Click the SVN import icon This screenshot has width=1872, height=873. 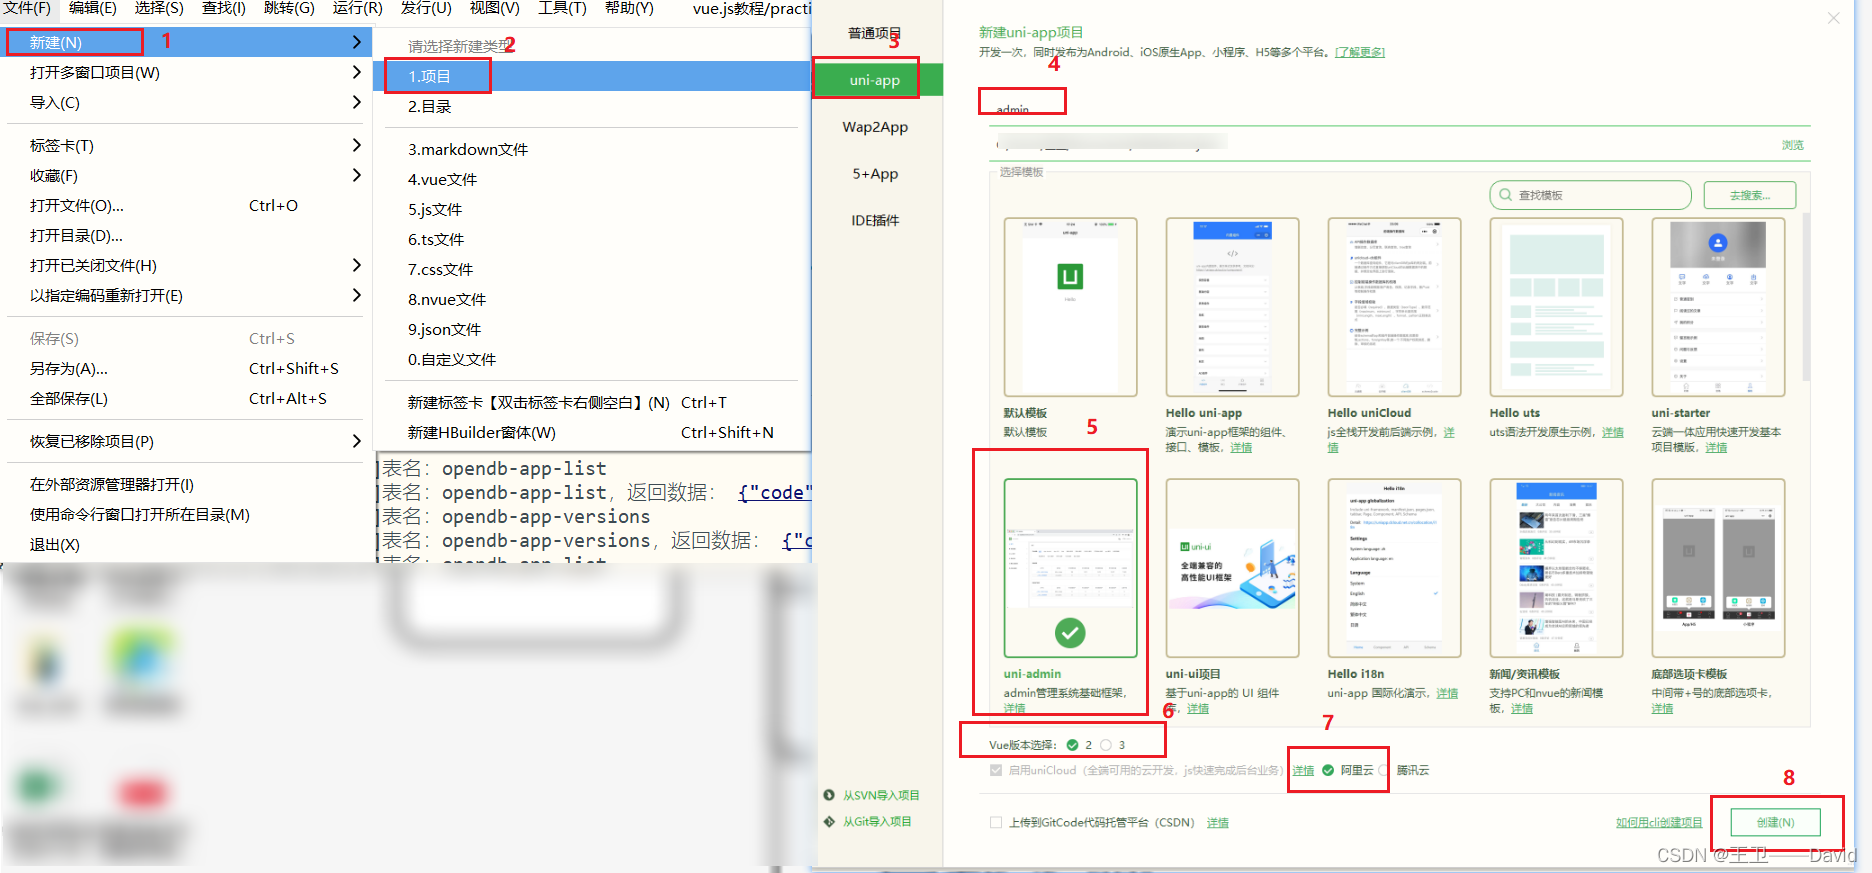pos(829,795)
